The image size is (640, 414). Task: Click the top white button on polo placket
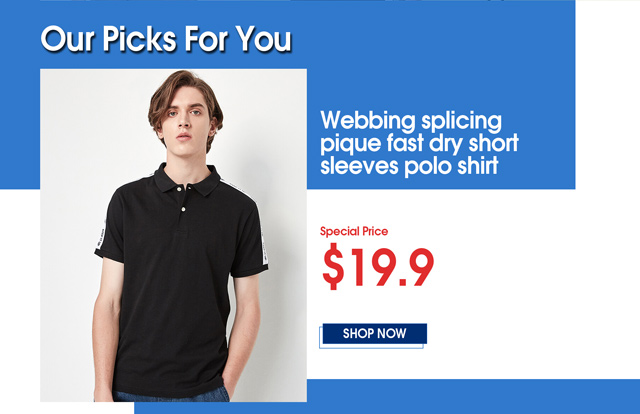(179, 189)
